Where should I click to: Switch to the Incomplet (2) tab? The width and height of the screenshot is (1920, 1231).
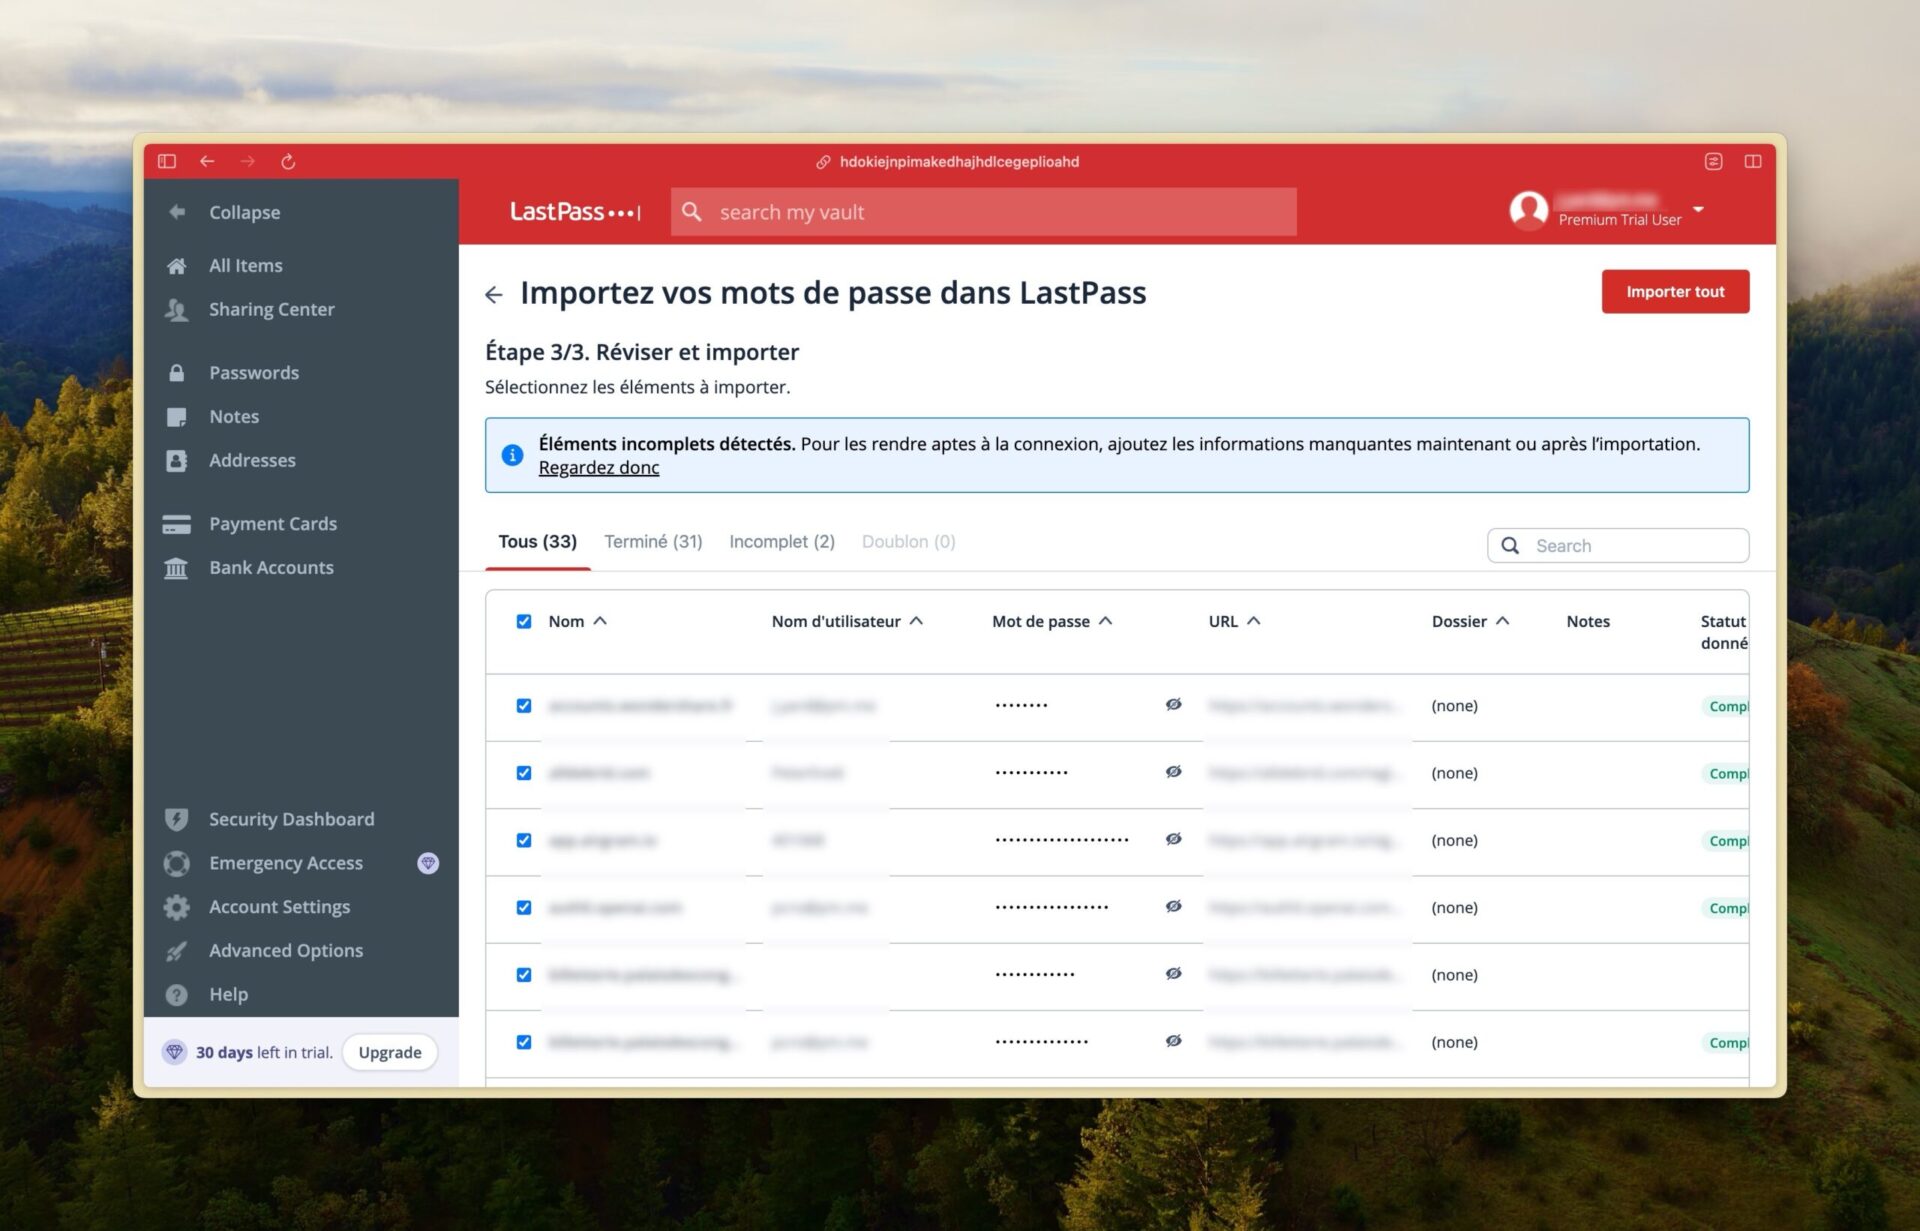pyautogui.click(x=781, y=541)
